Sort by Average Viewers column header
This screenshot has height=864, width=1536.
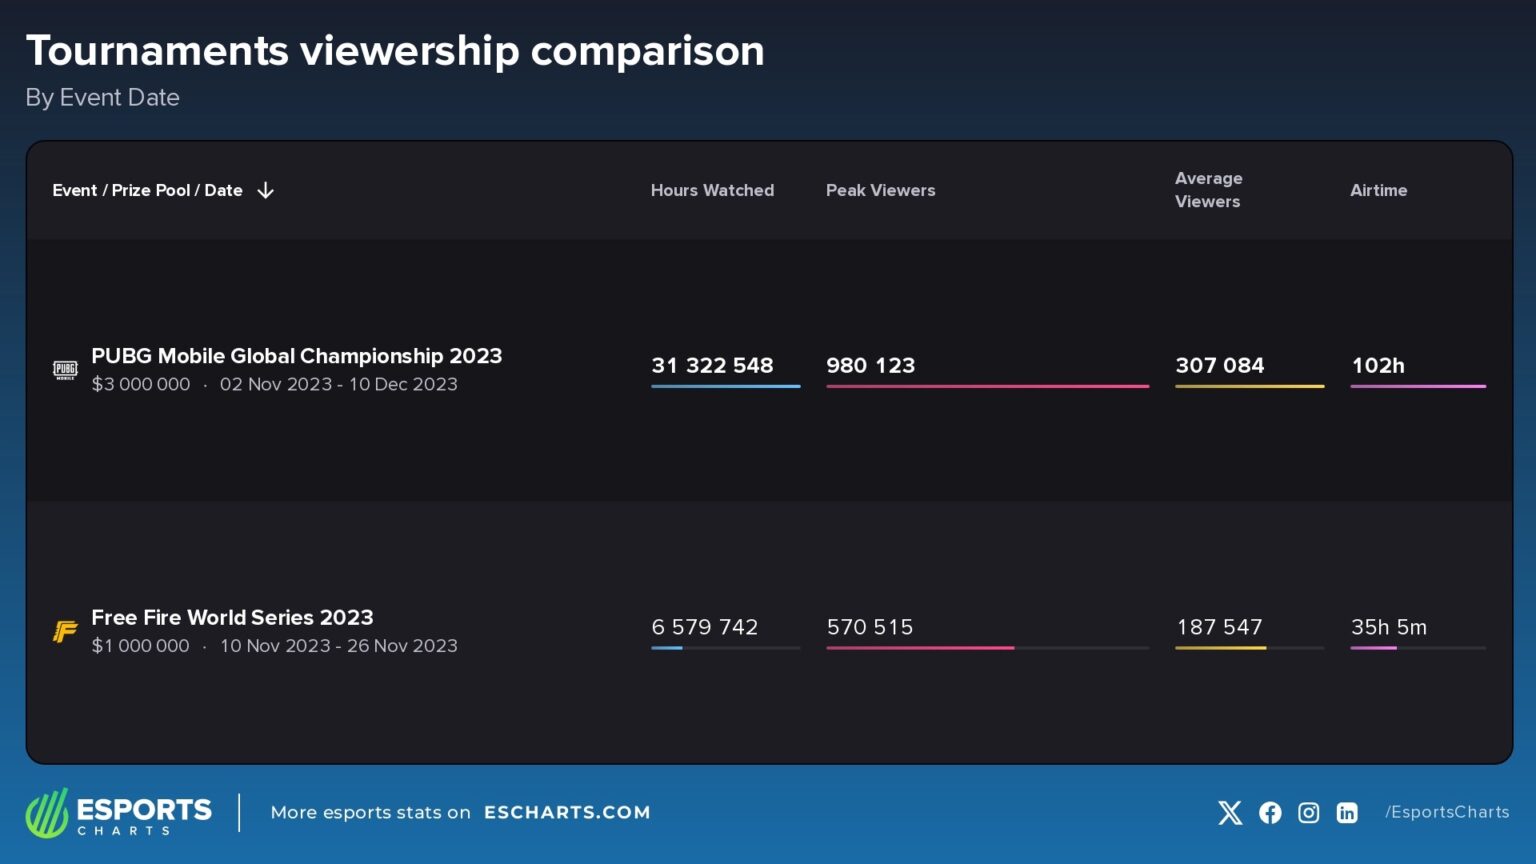click(1209, 190)
